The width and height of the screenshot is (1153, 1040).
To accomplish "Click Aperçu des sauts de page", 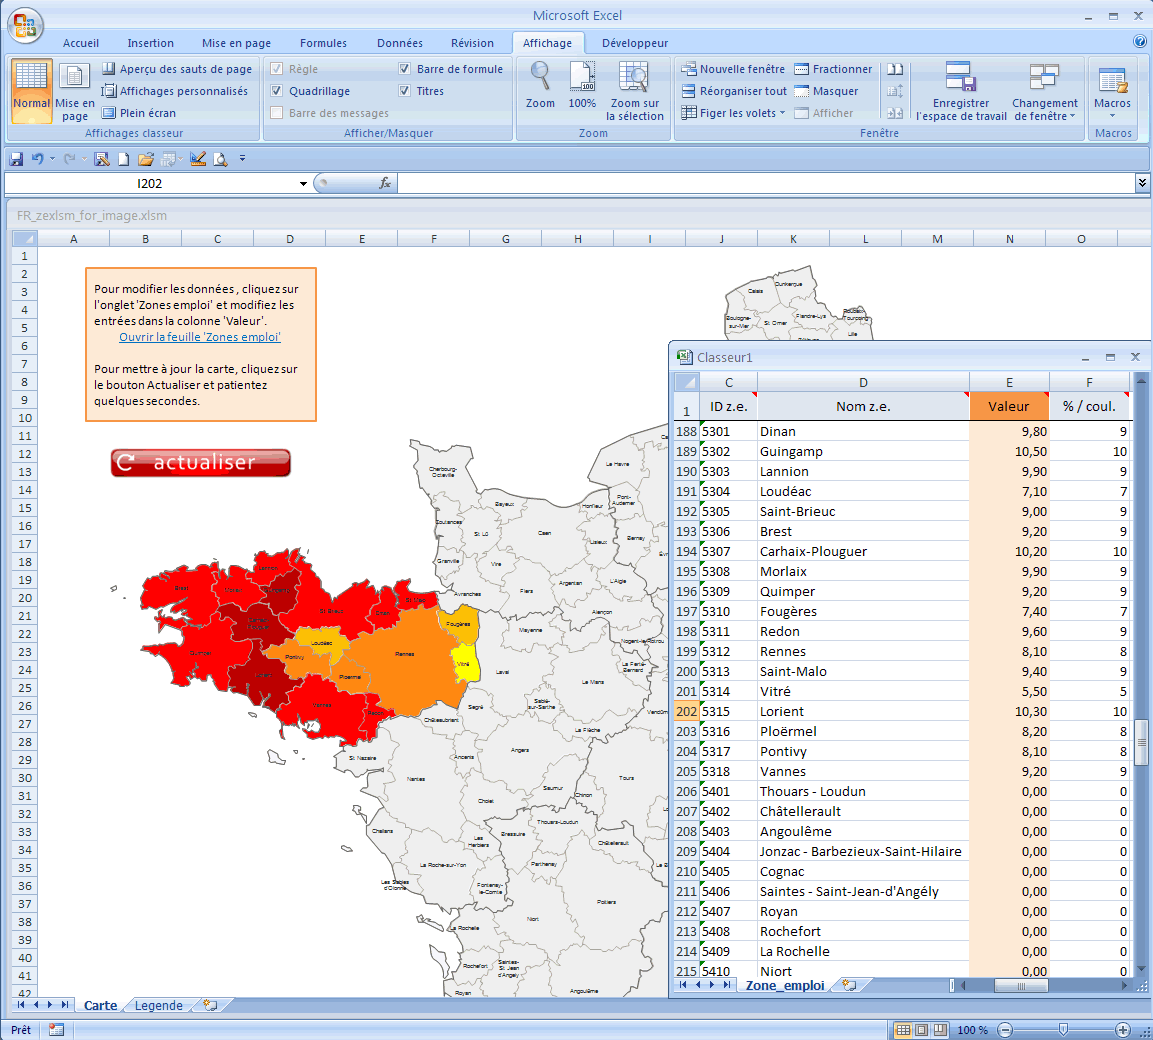I will click(x=176, y=69).
